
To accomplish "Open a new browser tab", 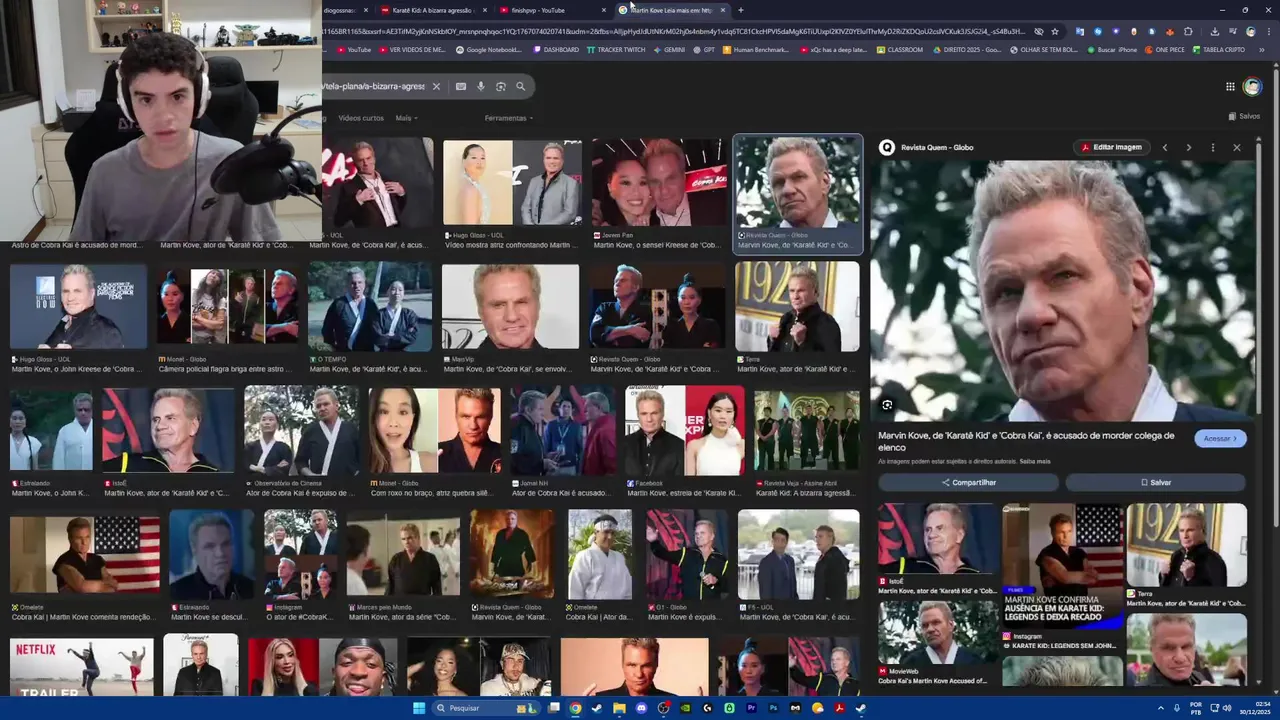I will [740, 10].
